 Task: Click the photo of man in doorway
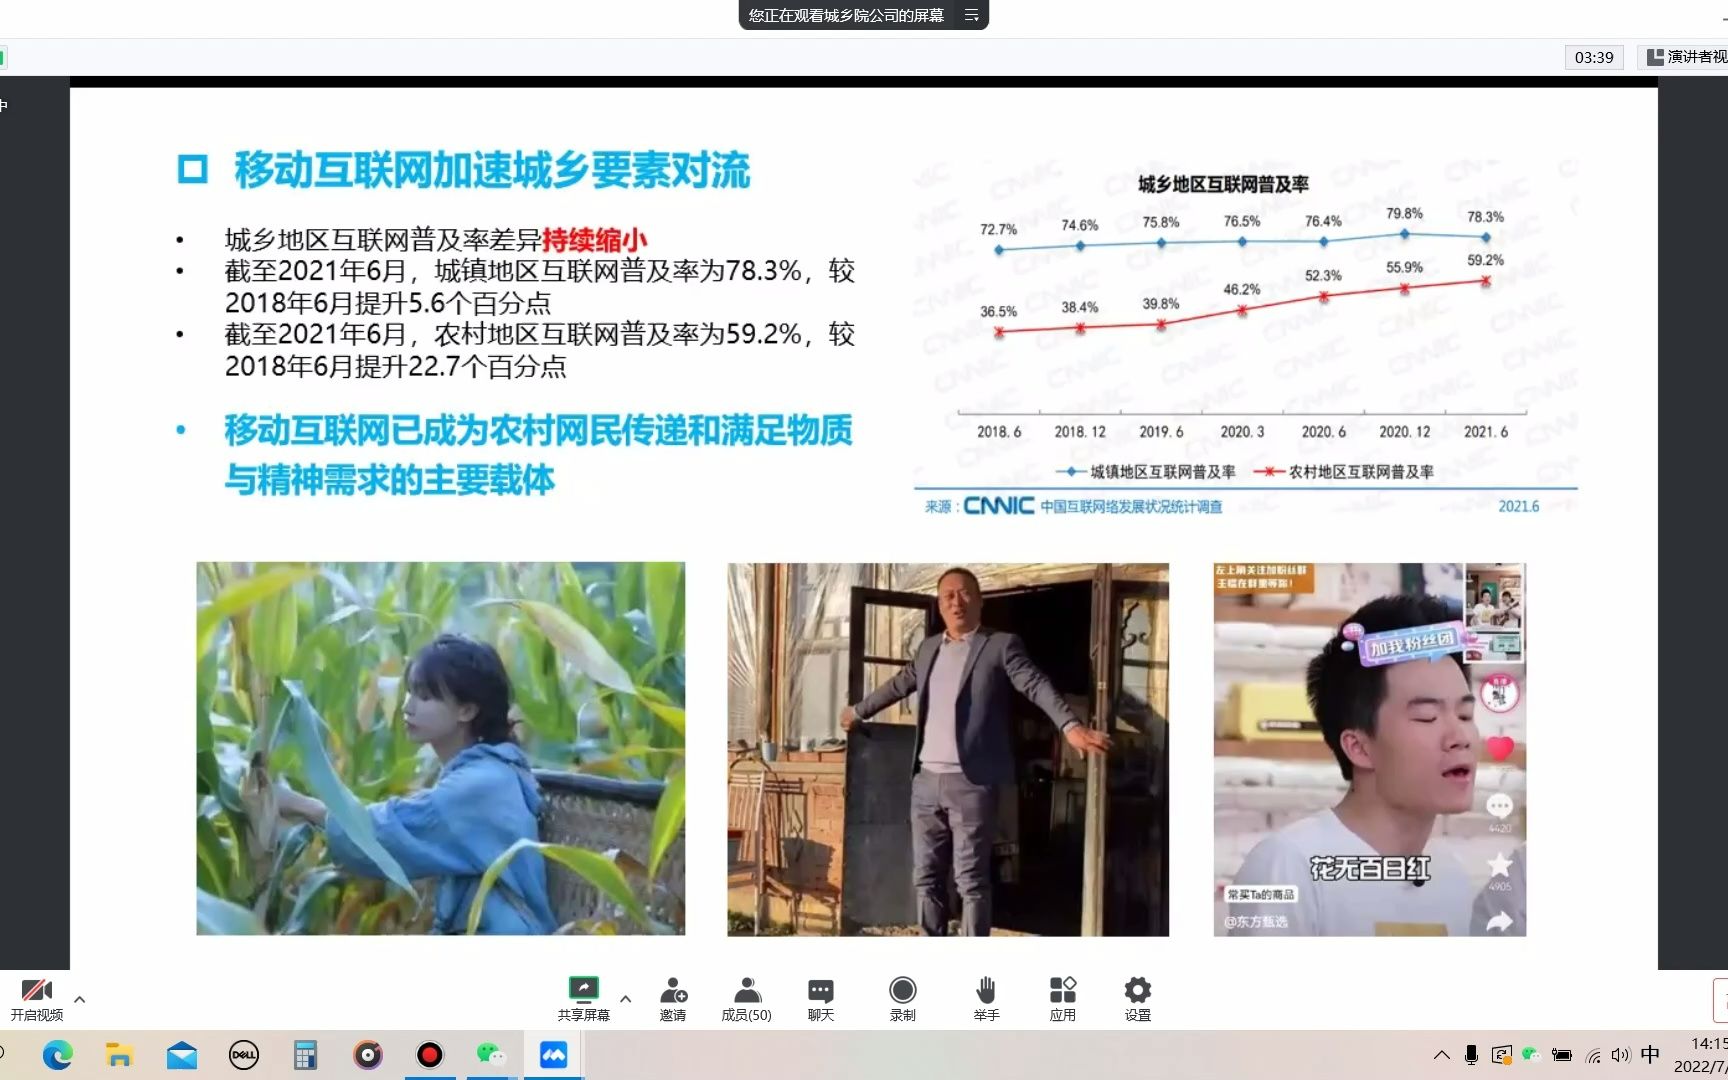coord(948,749)
